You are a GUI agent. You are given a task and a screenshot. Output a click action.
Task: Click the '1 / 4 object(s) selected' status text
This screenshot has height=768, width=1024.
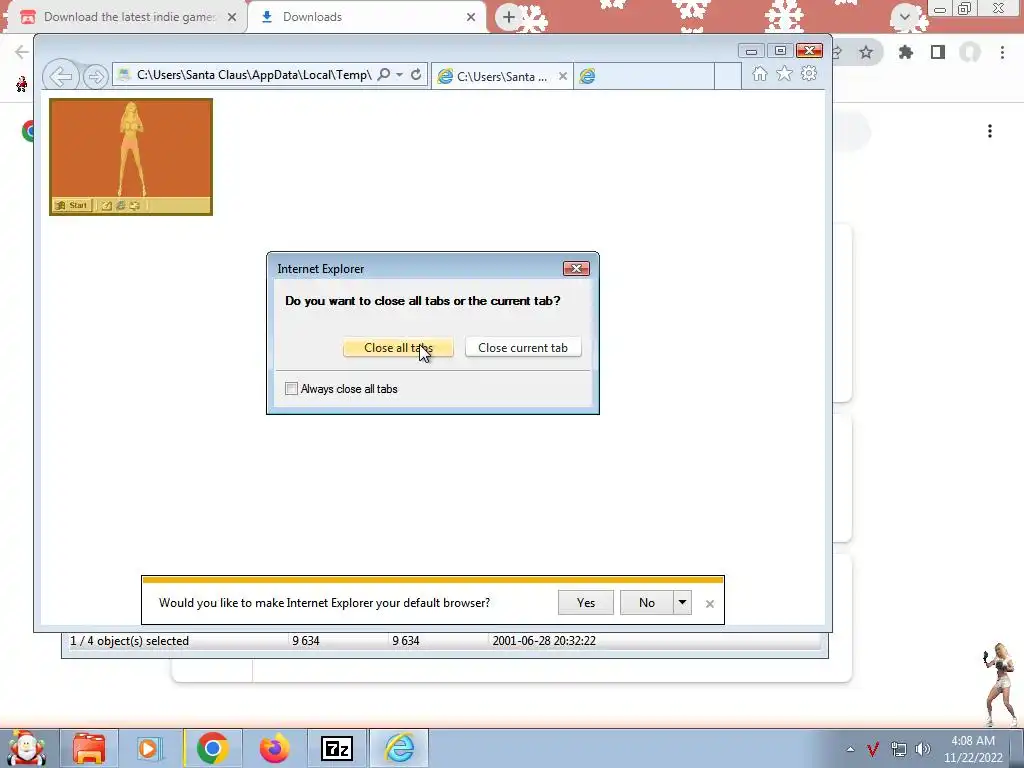point(129,641)
